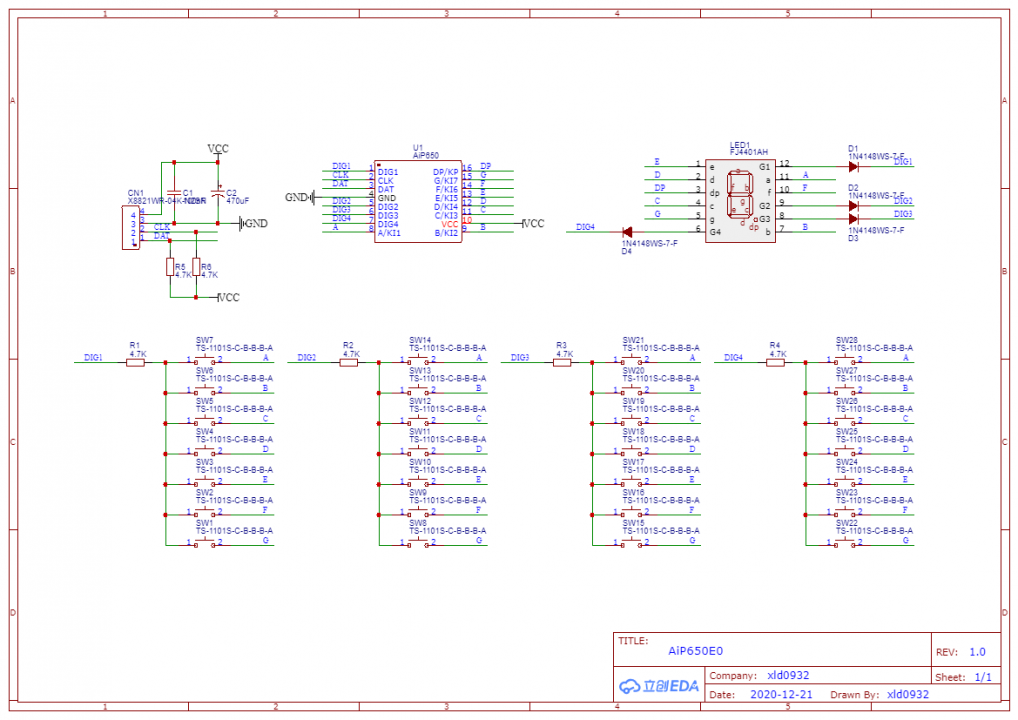Click the 470uF value text
Screen dimensions: 1018x720
pos(237,201)
